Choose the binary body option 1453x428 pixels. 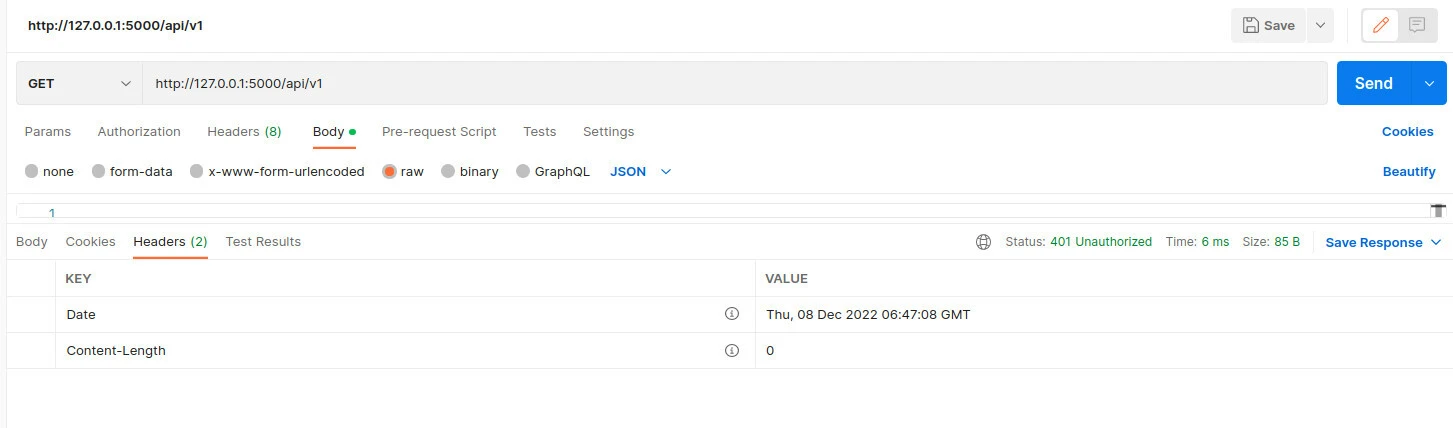pos(448,172)
